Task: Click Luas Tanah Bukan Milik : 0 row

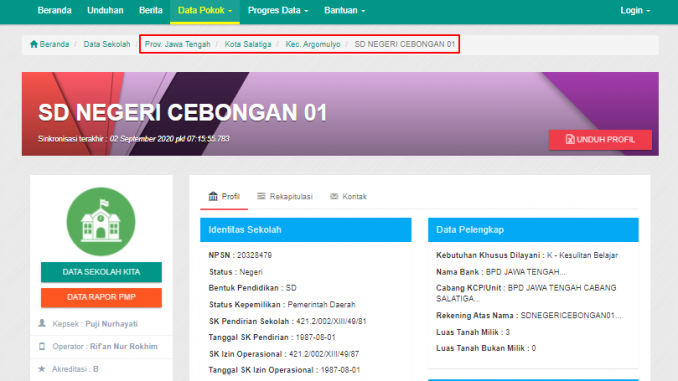Action: point(486,348)
